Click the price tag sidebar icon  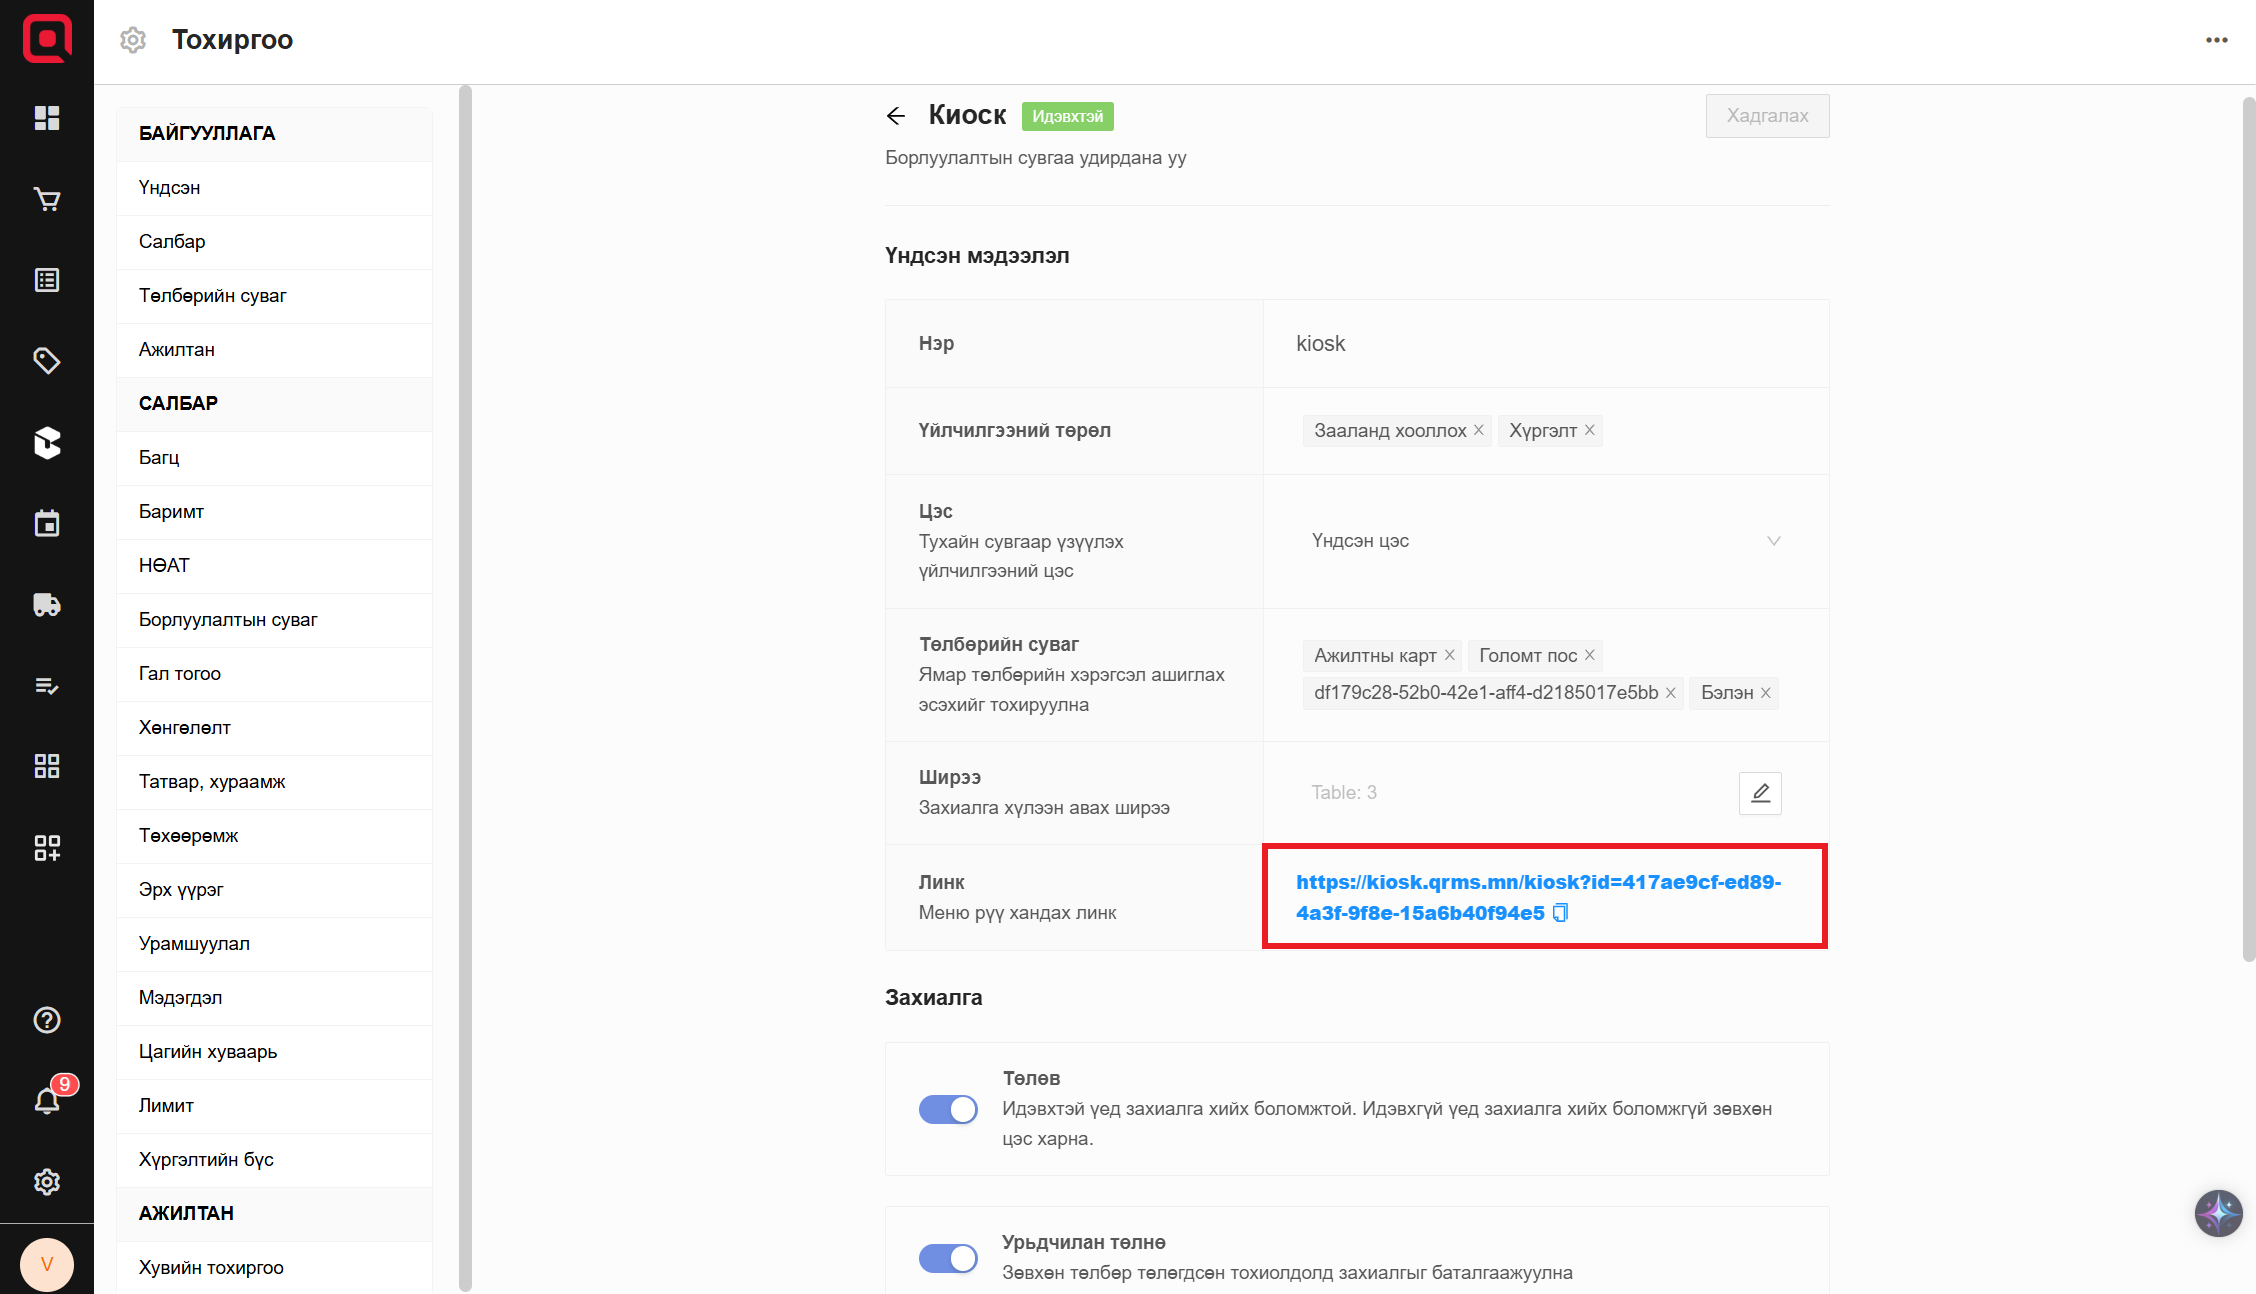47,361
